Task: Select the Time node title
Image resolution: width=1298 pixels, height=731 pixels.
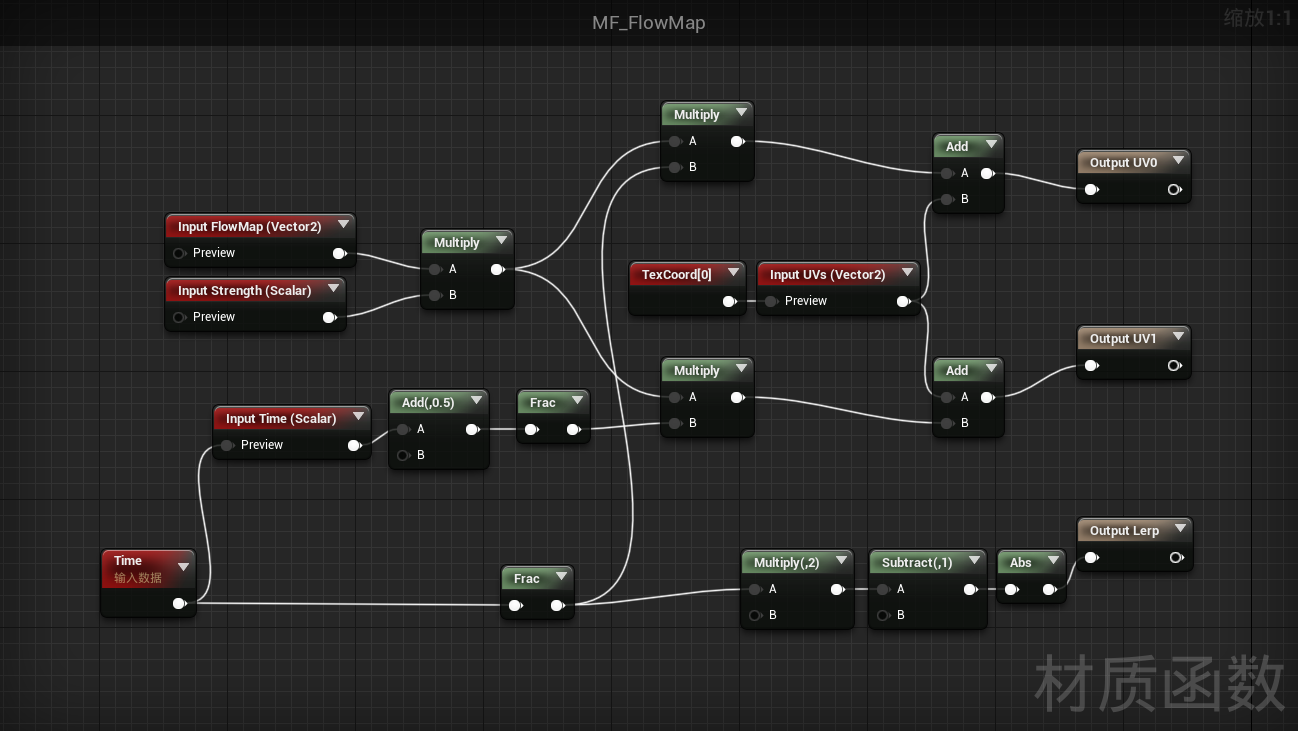Action: 128,561
